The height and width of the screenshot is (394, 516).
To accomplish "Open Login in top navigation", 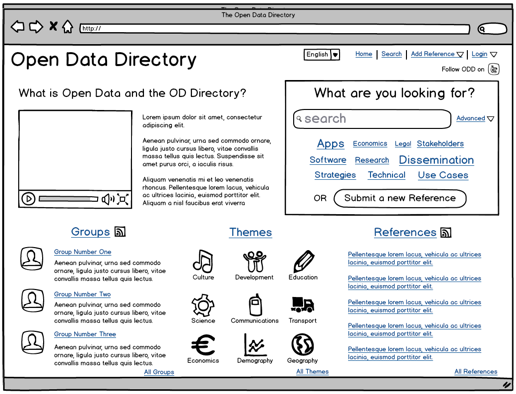I will [479, 54].
